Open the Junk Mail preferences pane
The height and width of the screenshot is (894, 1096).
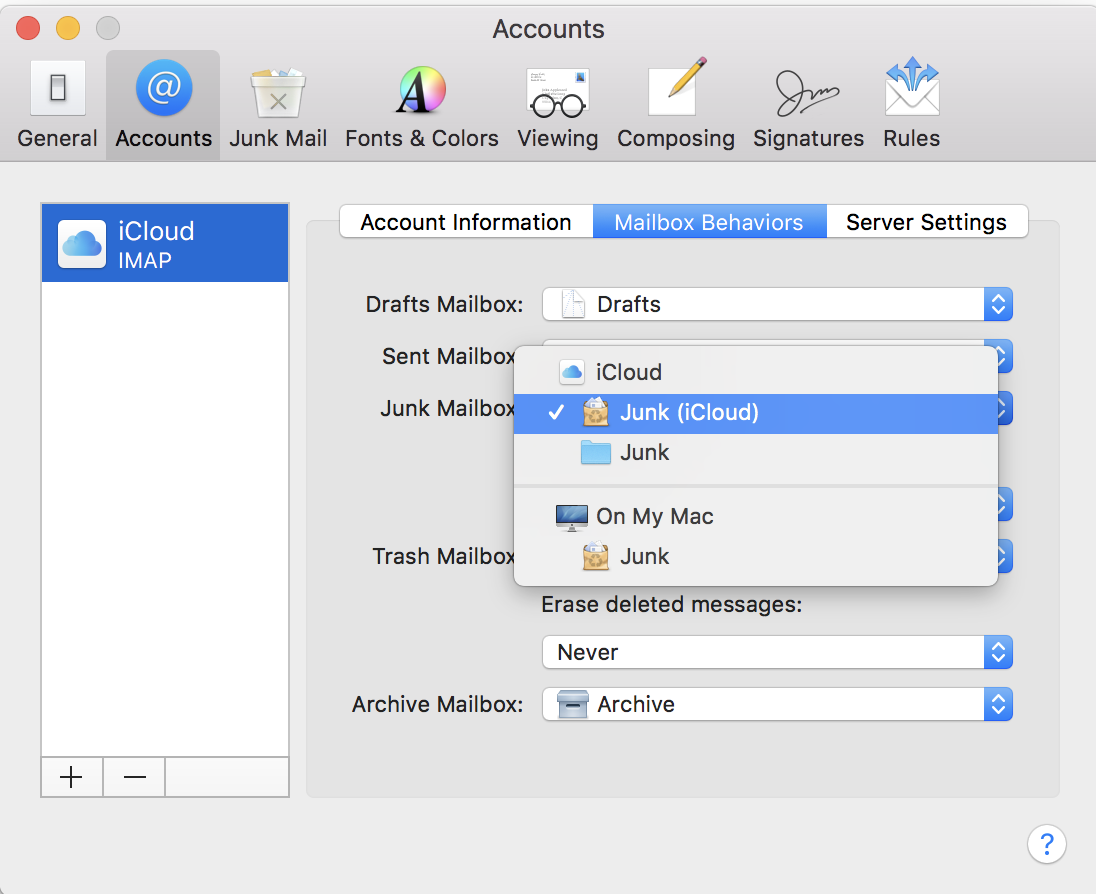click(x=277, y=105)
